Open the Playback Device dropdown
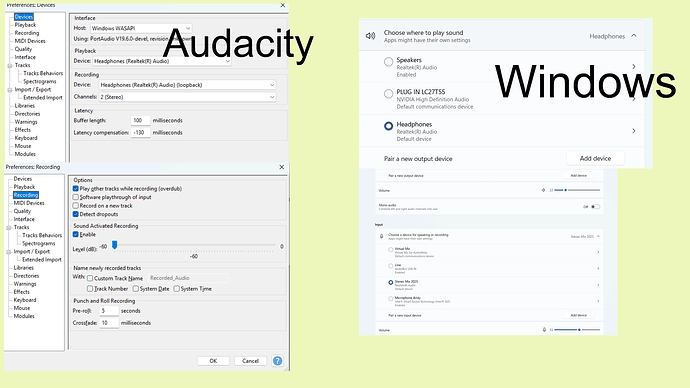 pos(161,61)
